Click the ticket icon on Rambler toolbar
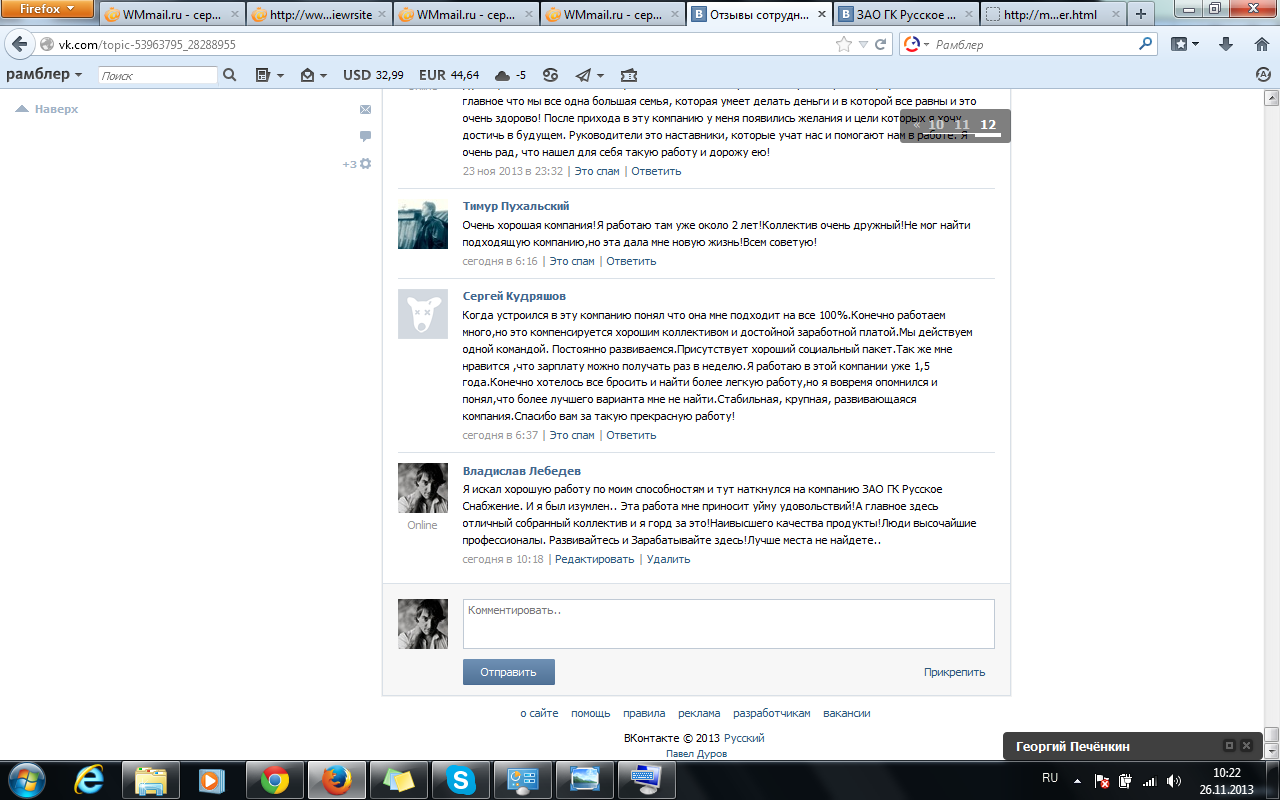This screenshot has width=1280, height=800. click(x=628, y=75)
